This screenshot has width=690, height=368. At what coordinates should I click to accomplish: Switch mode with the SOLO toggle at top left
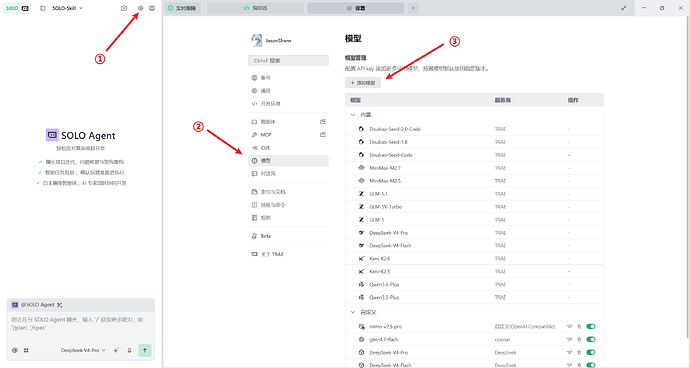(x=18, y=8)
